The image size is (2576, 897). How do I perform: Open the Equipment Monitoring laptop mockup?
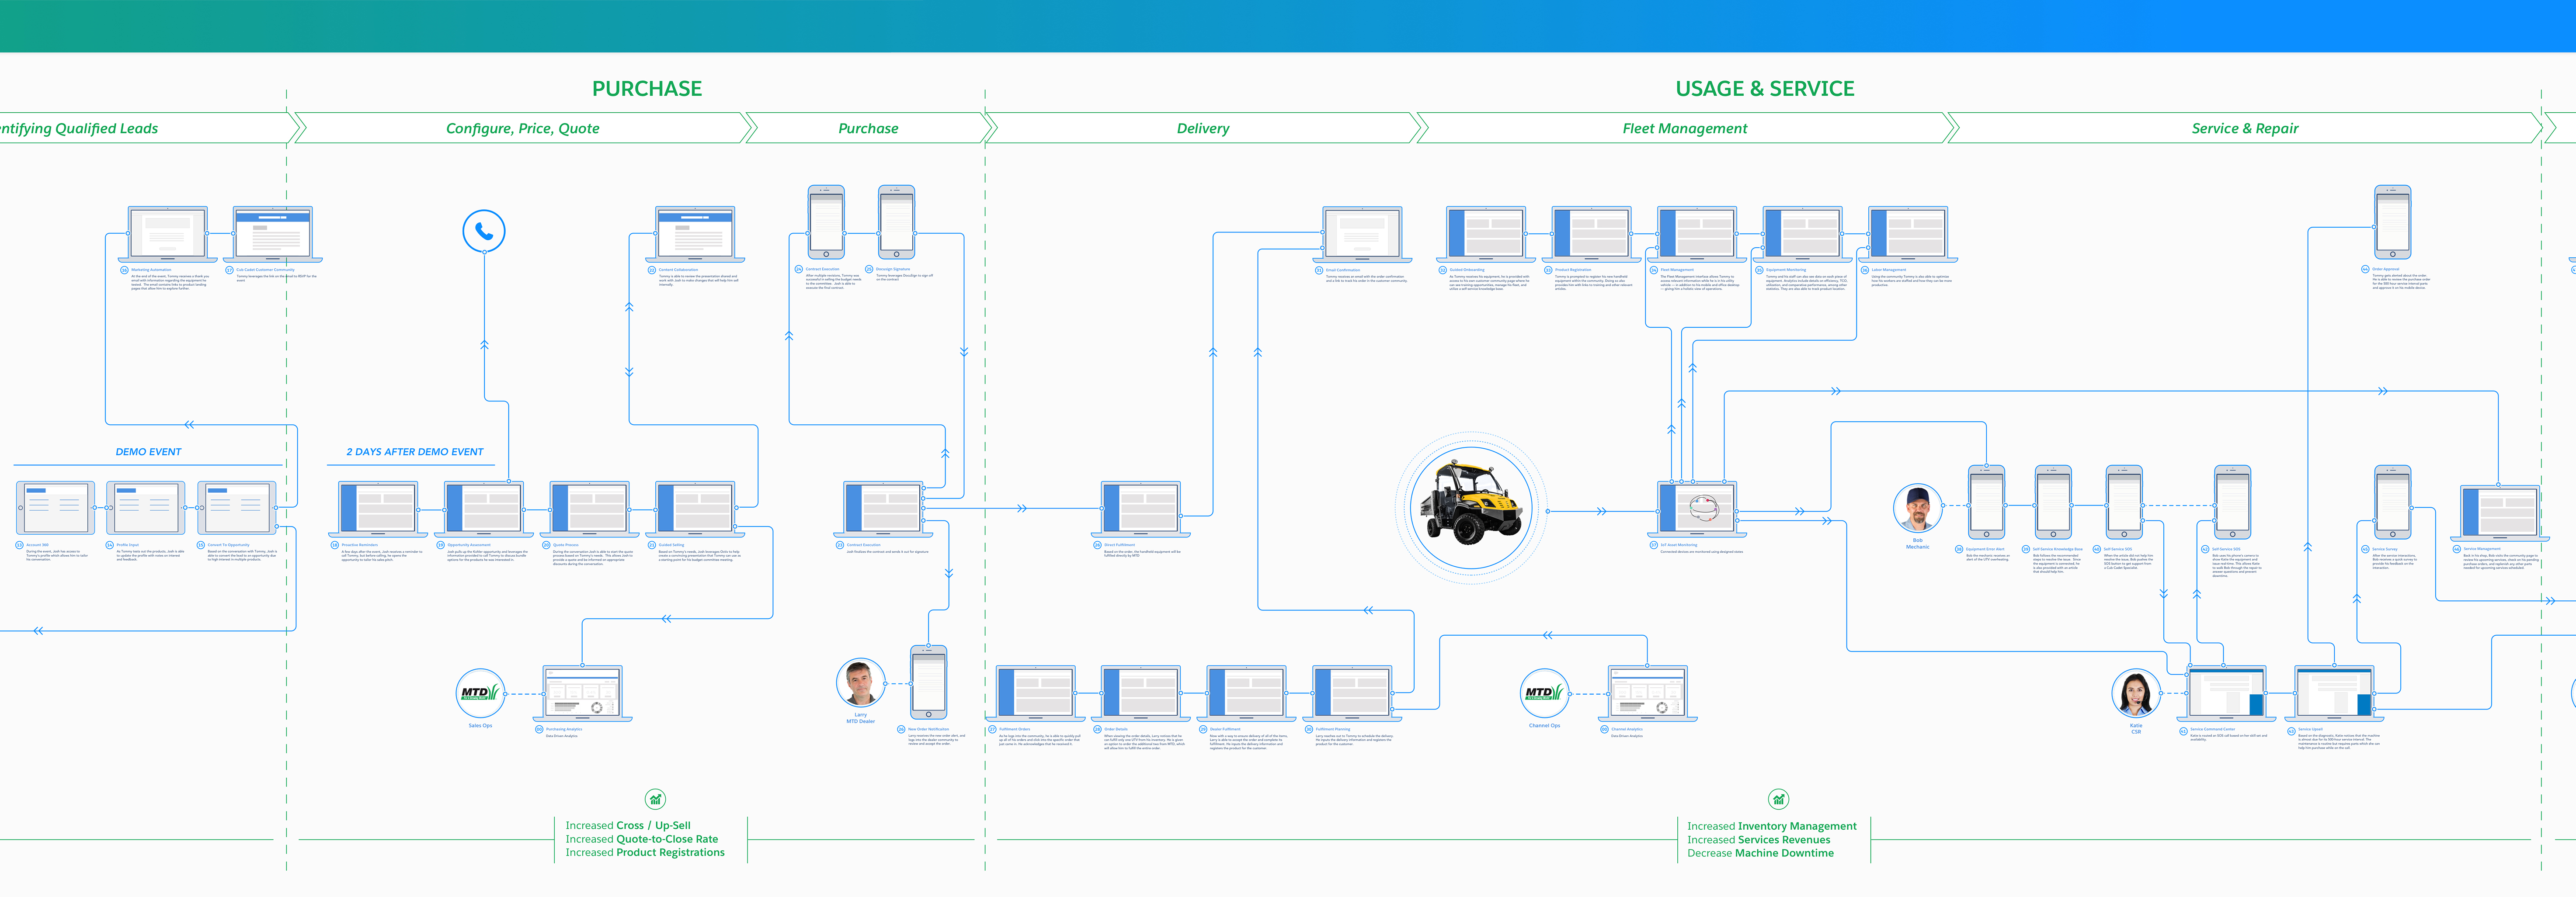(1803, 235)
